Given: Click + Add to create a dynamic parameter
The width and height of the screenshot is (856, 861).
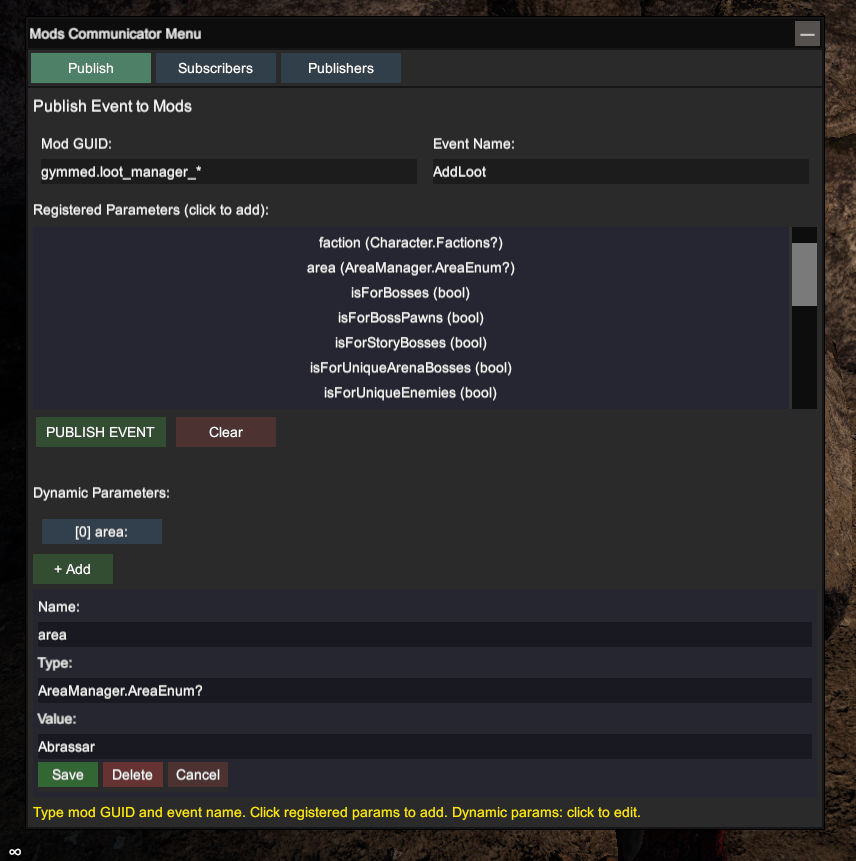Looking at the screenshot, I should (x=73, y=569).
